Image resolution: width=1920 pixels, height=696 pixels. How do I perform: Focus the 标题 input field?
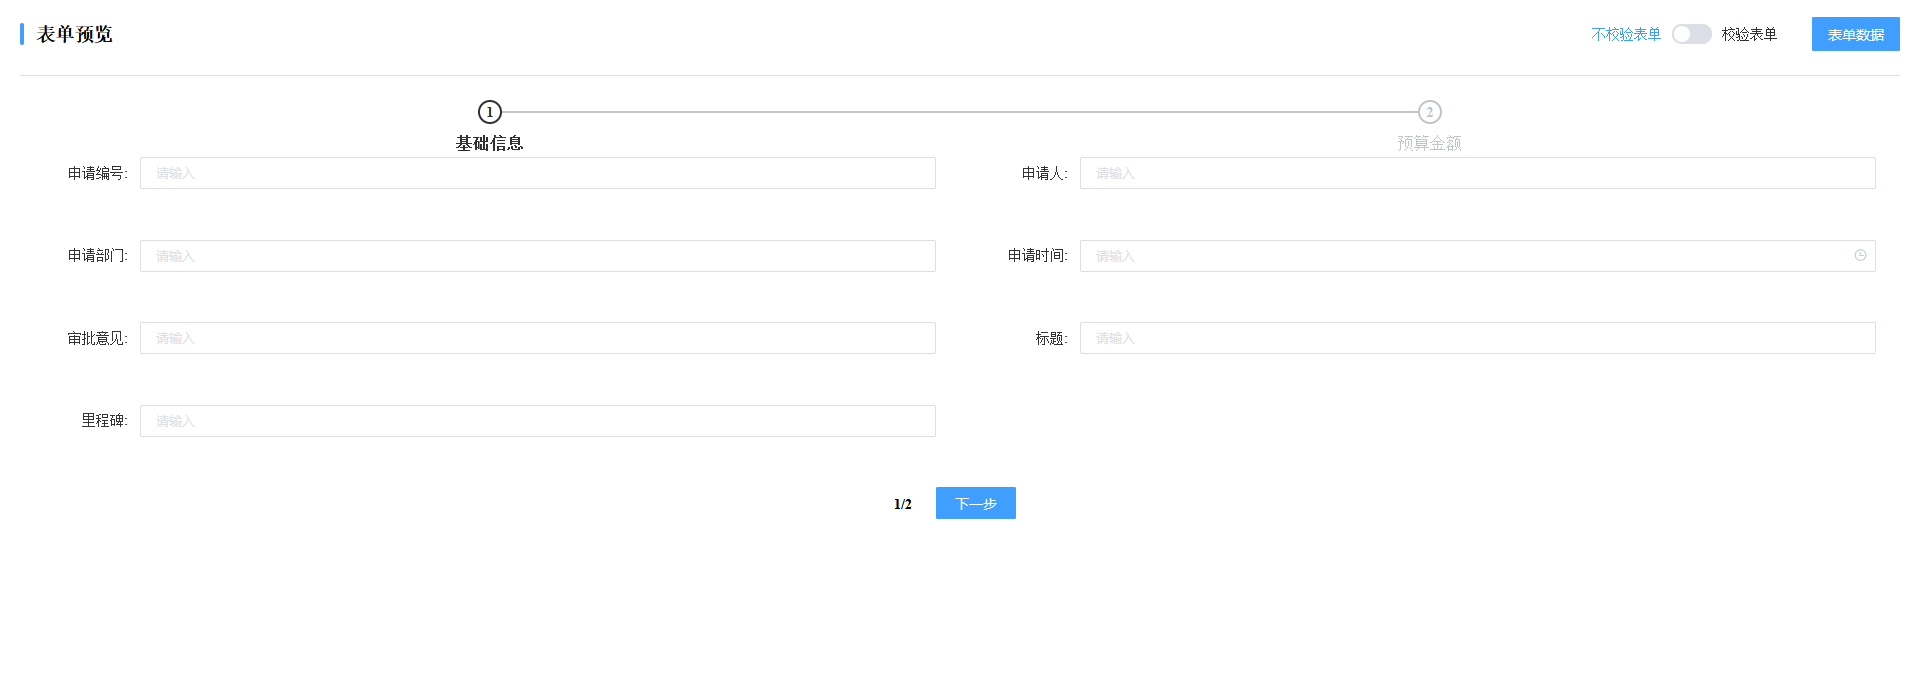(1478, 338)
